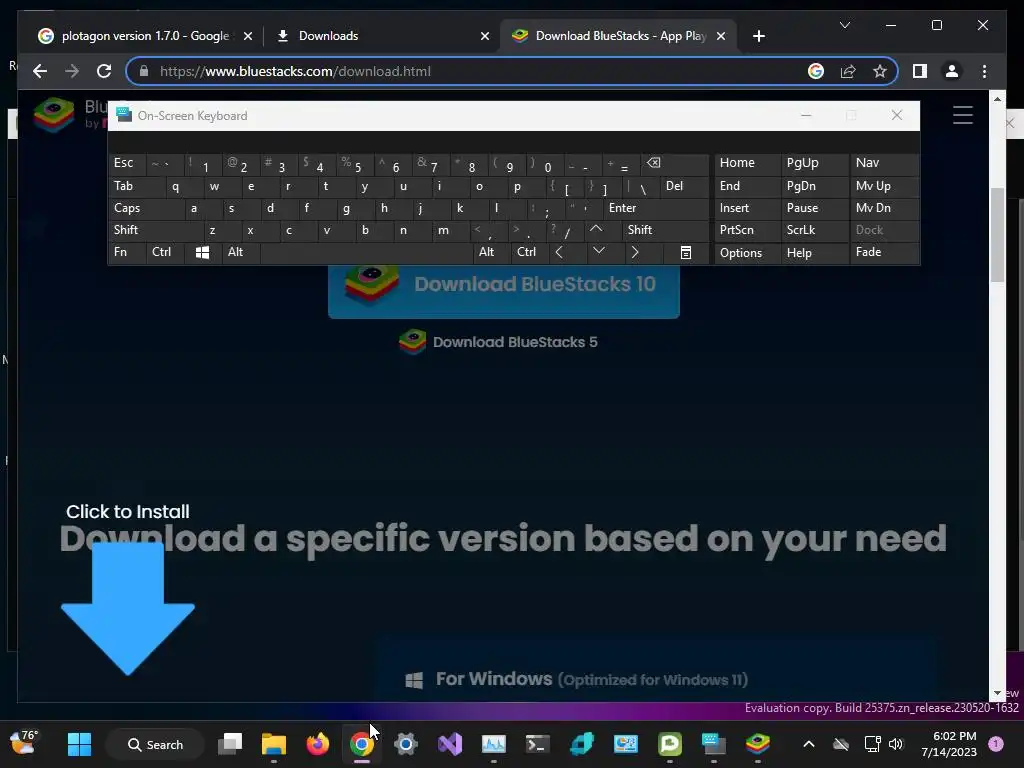Open BlueStacks hamburger menu
This screenshot has height=768, width=1024.
click(x=963, y=115)
